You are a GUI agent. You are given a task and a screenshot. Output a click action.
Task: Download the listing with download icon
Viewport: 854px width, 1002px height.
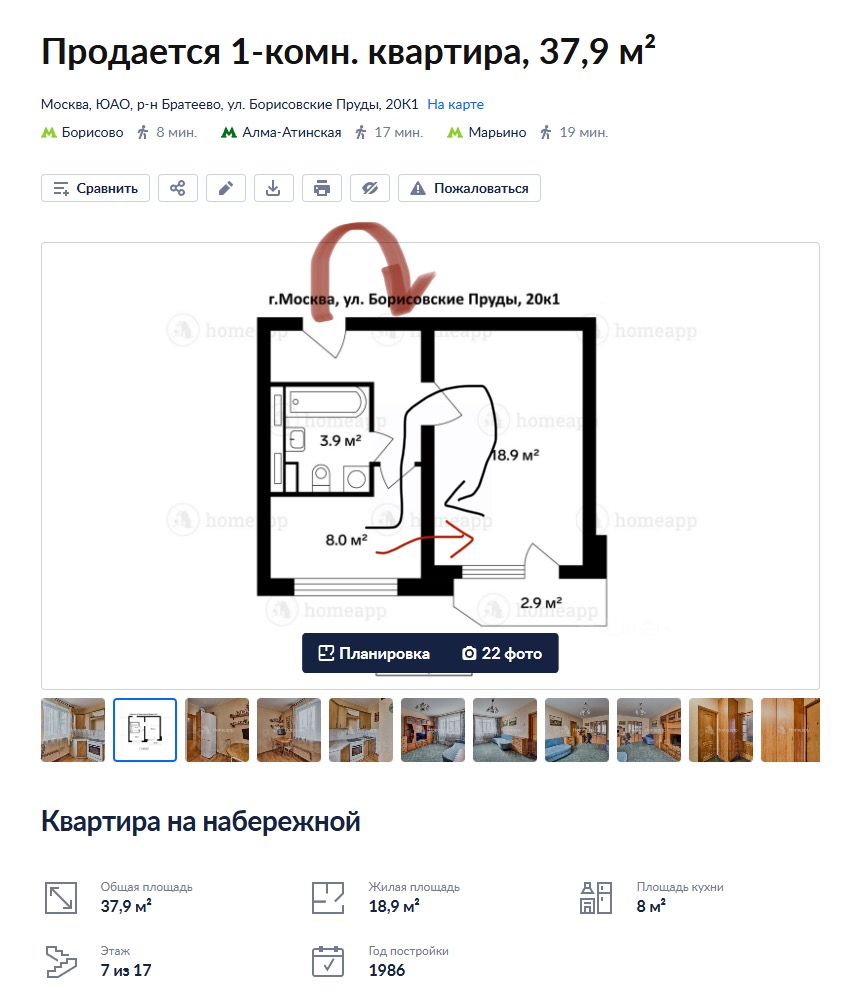274,188
